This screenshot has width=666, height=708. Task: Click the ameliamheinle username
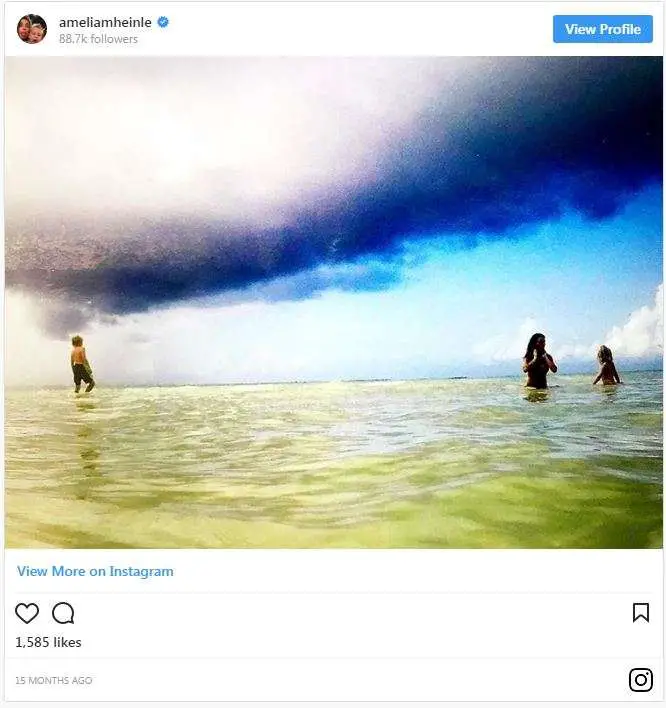tap(105, 22)
